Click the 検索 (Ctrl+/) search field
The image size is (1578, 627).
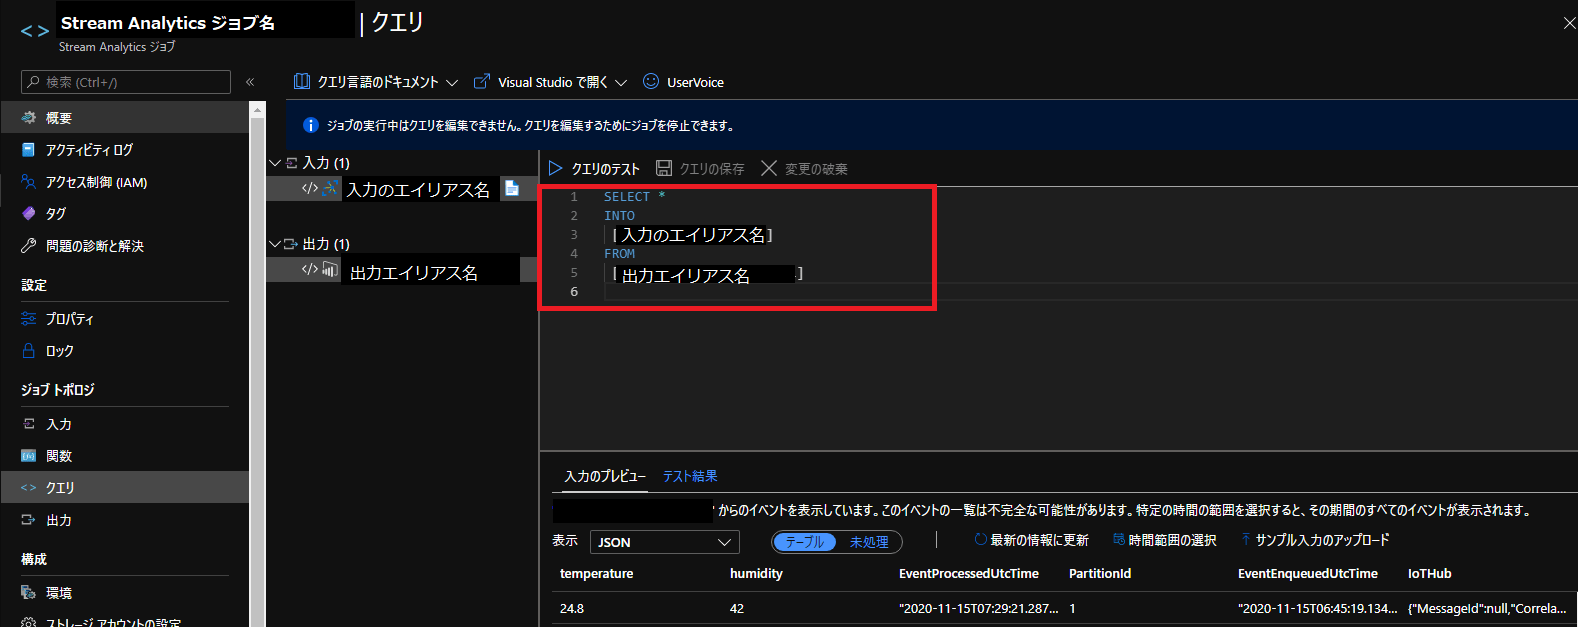126,82
